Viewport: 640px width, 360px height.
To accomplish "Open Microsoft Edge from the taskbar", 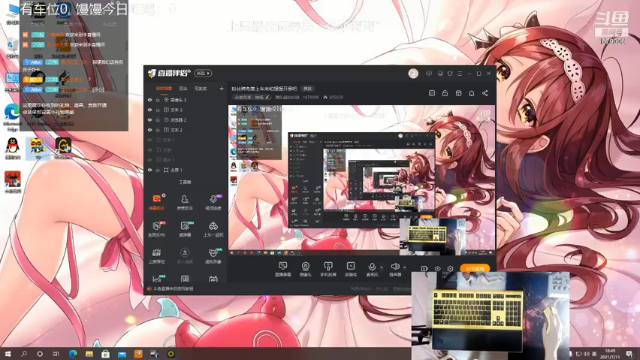I will [x=73, y=354].
